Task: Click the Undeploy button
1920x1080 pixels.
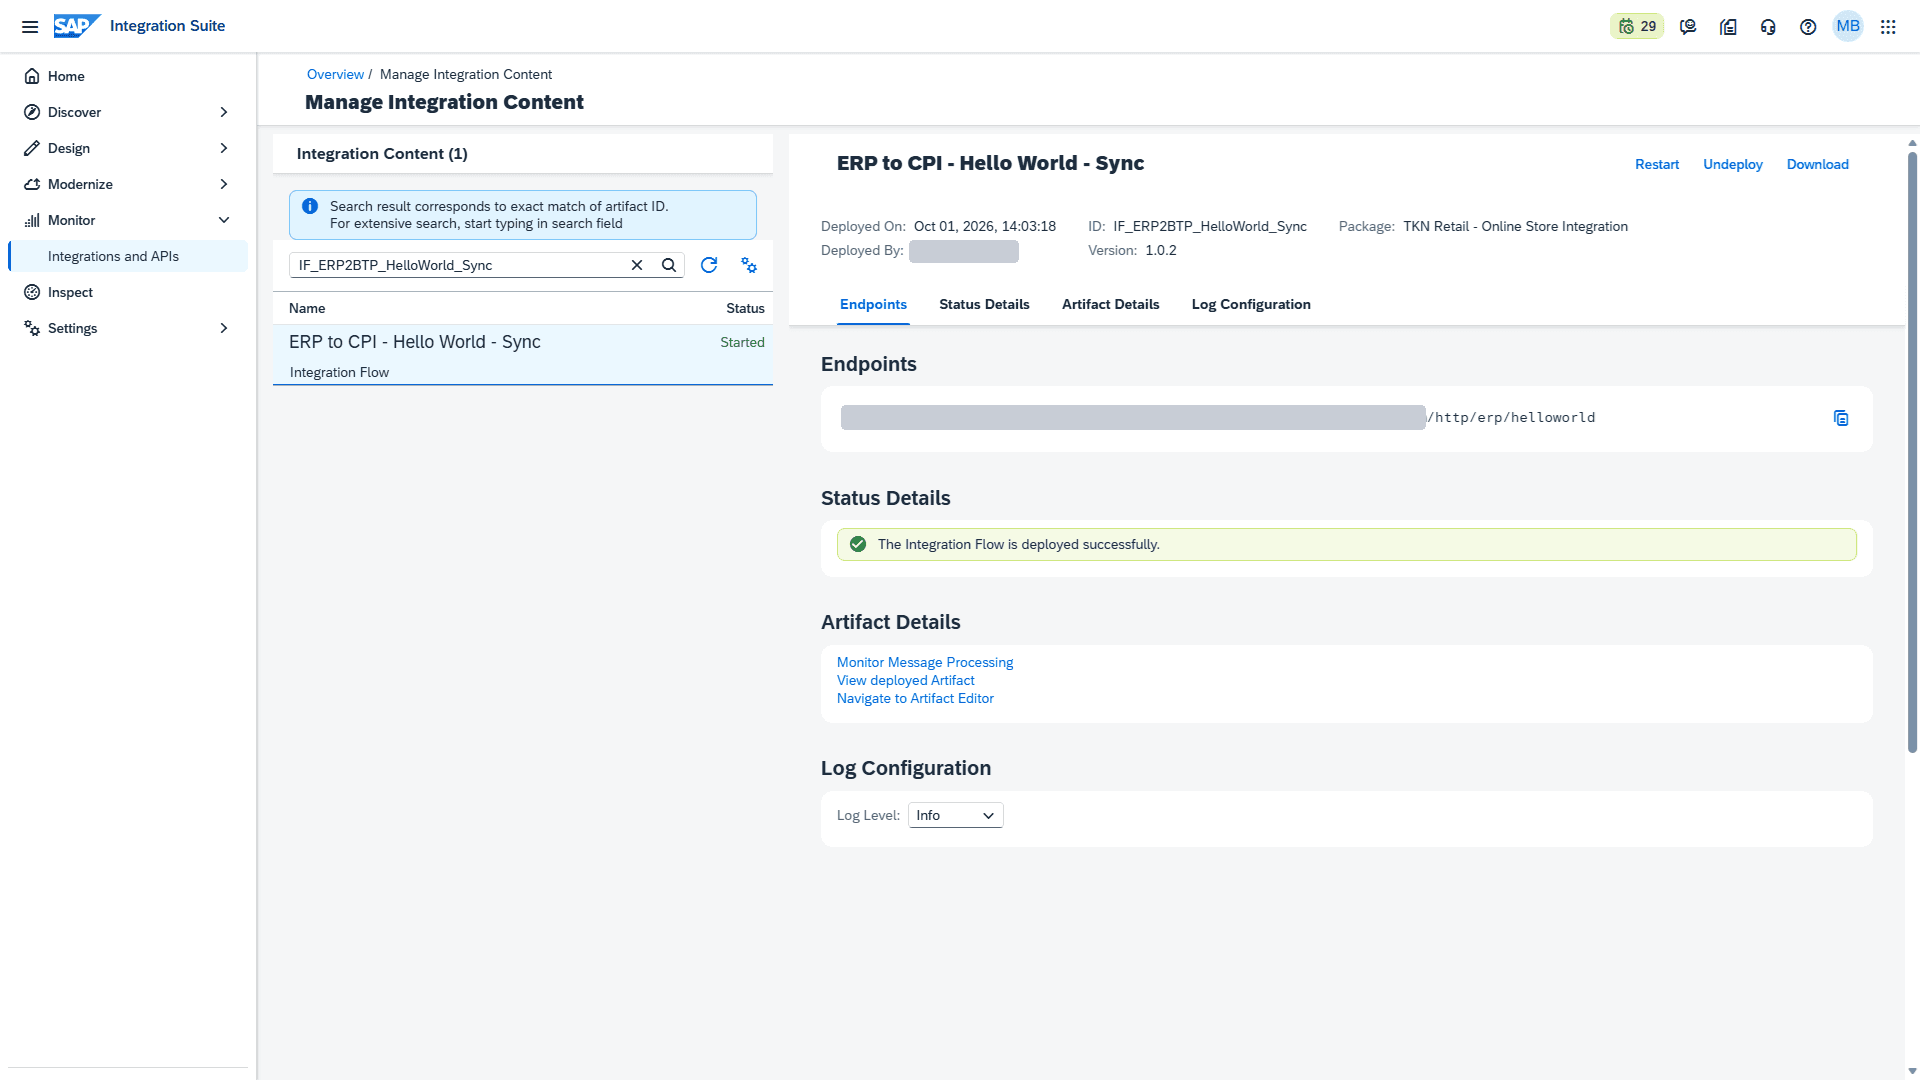Action: coord(1733,164)
